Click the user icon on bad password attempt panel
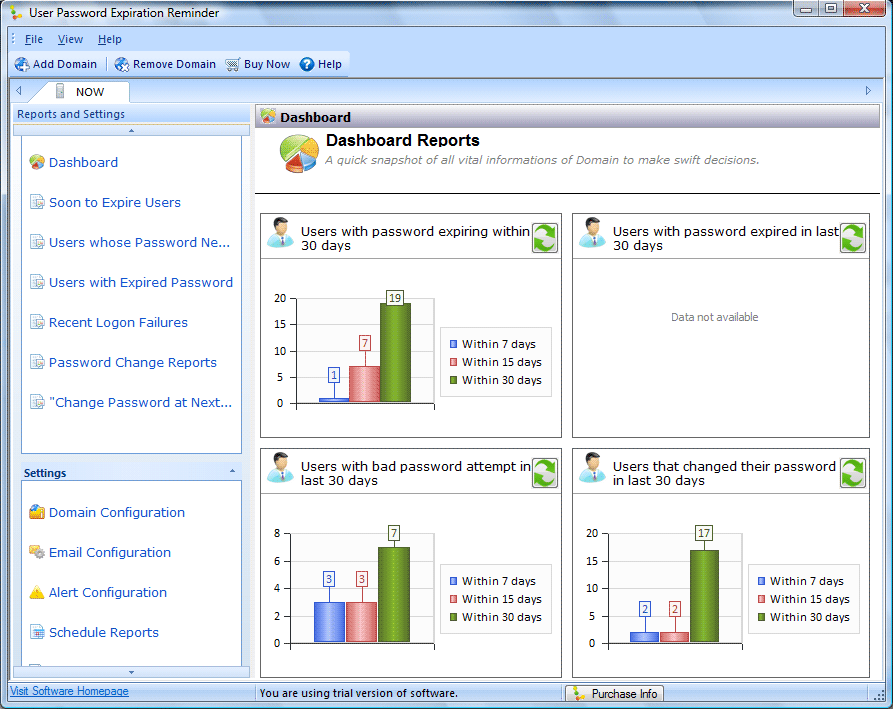The image size is (893, 710). pos(280,468)
